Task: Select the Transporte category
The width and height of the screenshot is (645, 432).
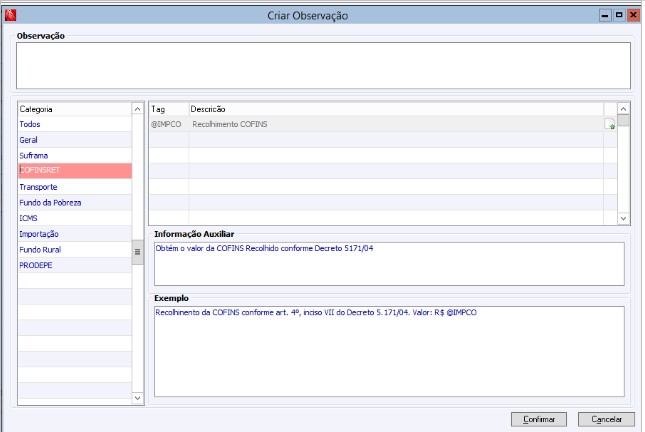Action: pos(75,187)
